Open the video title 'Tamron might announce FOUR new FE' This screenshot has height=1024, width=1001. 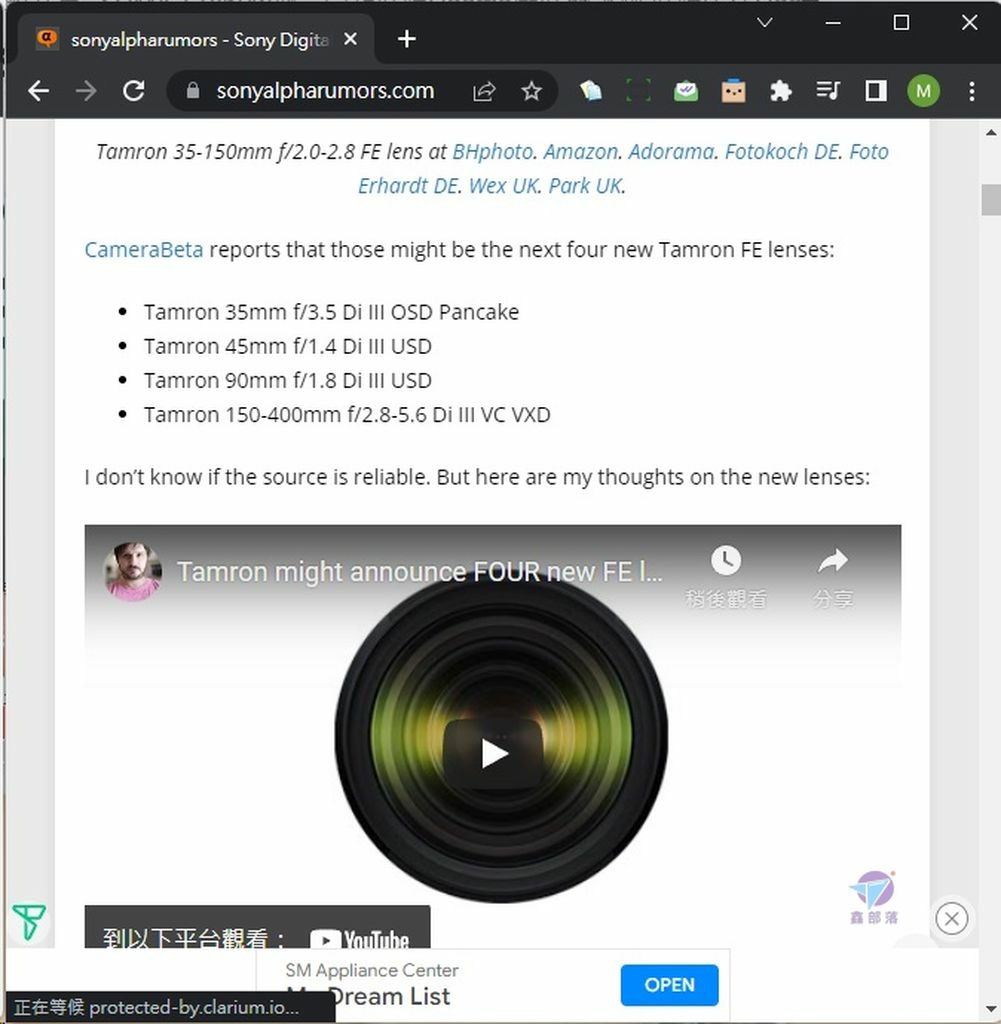point(420,571)
